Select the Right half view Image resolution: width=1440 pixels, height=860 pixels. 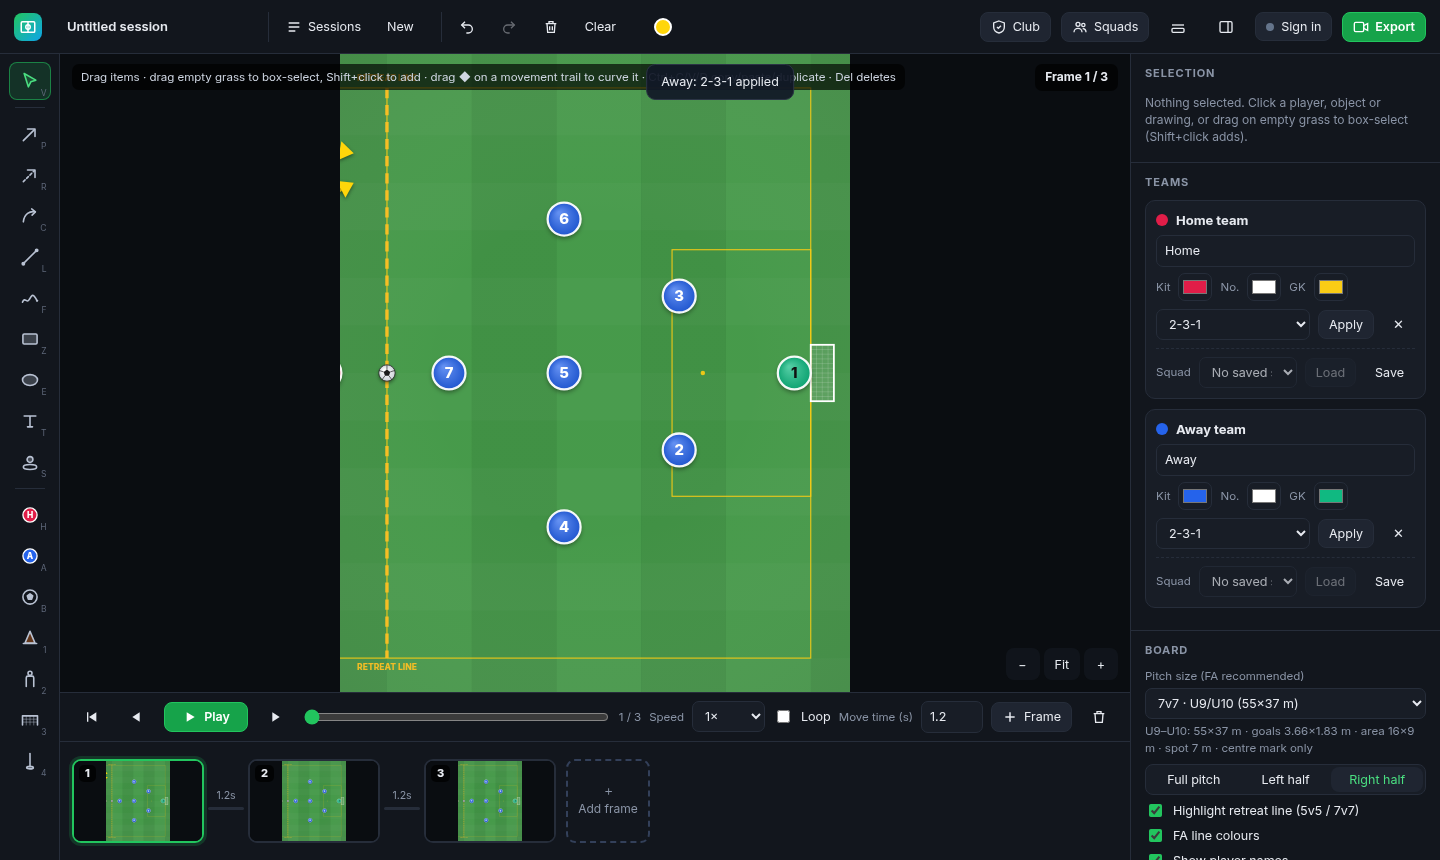coord(1377,780)
